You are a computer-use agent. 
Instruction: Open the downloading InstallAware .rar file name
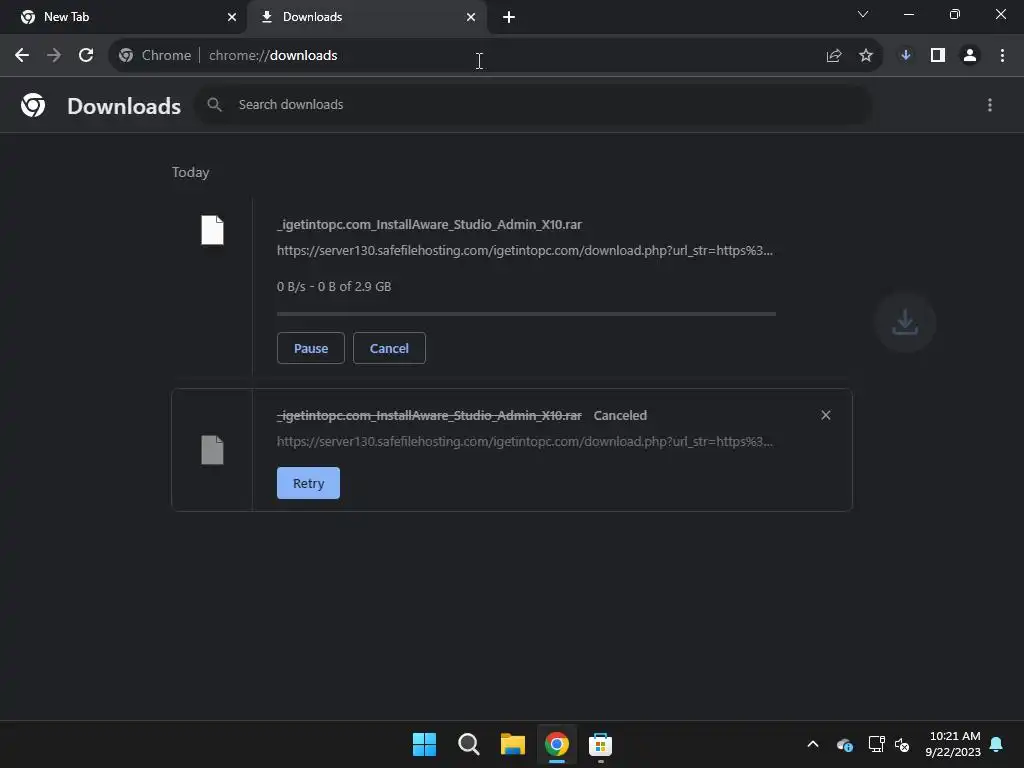pyautogui.click(x=429, y=225)
